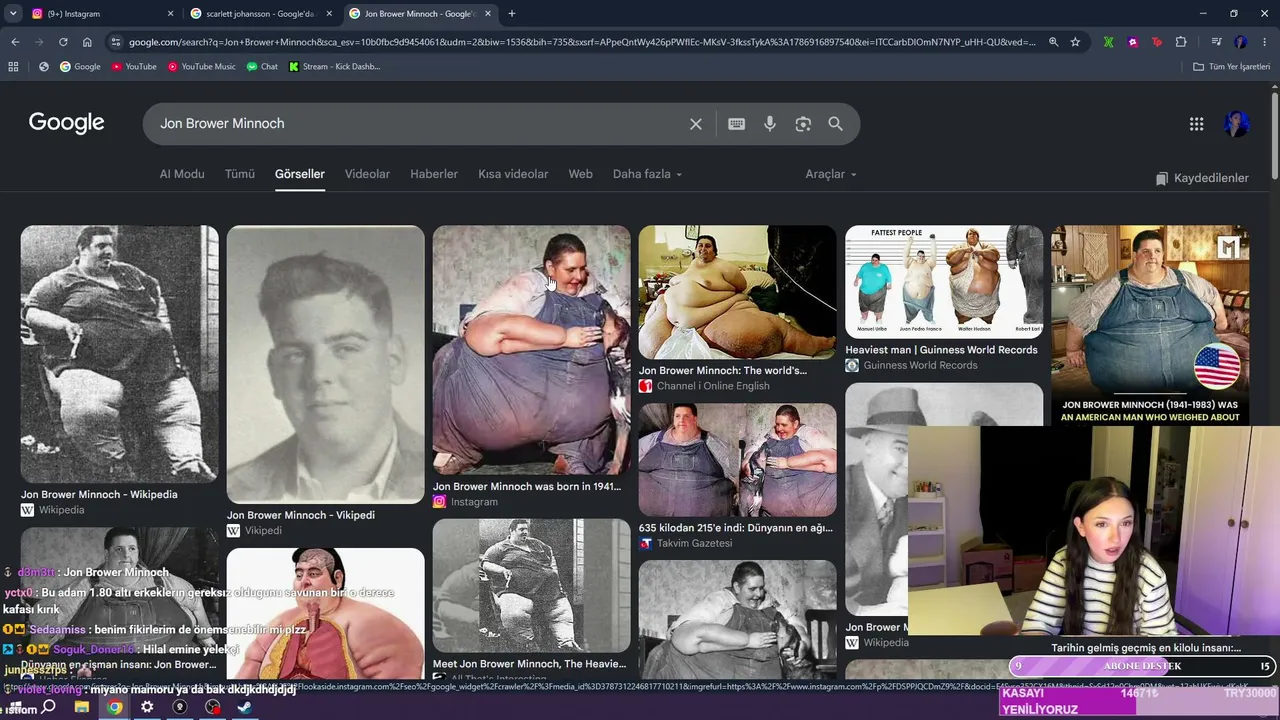Open the browser home page

point(87,42)
